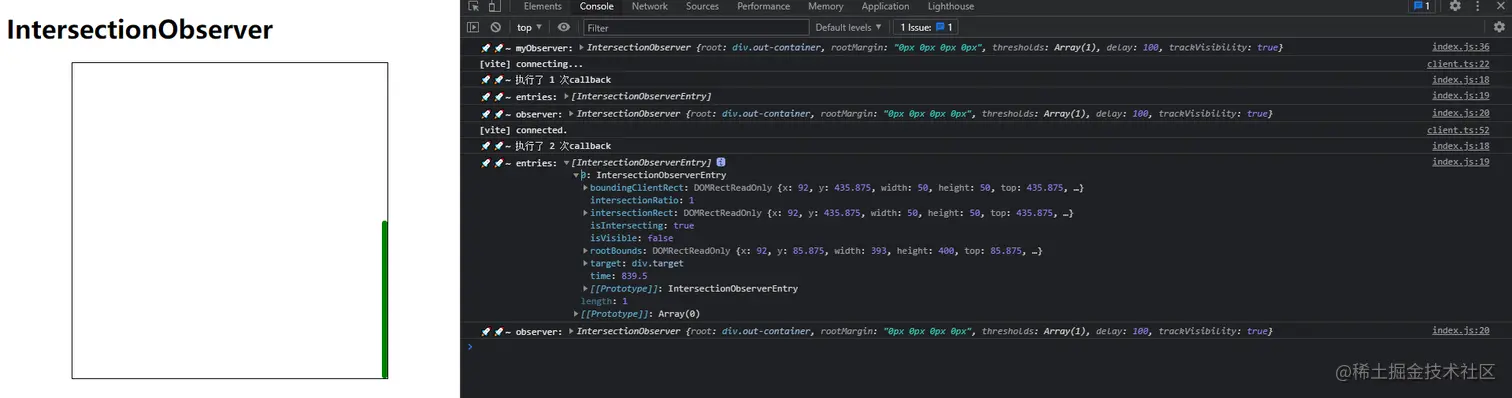This screenshot has height=398, width=1512.
Task: Open DevTools settings gear in the tab bar
Action: [1455, 6]
